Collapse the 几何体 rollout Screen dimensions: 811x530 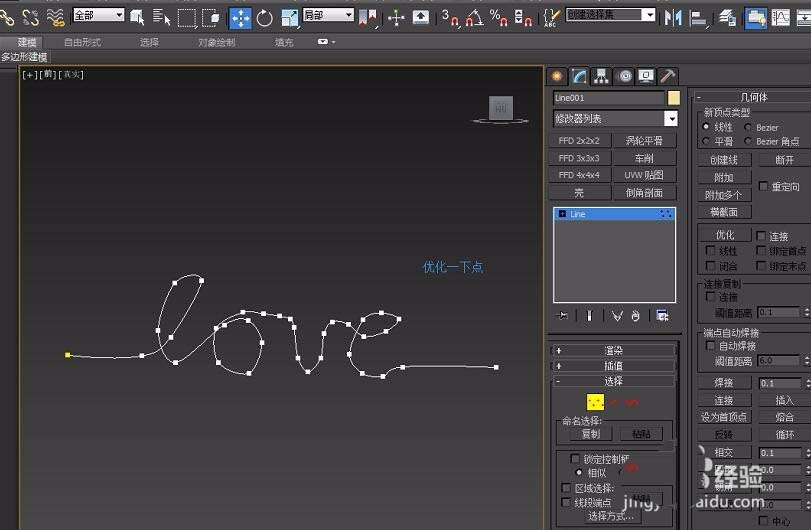coord(753,97)
